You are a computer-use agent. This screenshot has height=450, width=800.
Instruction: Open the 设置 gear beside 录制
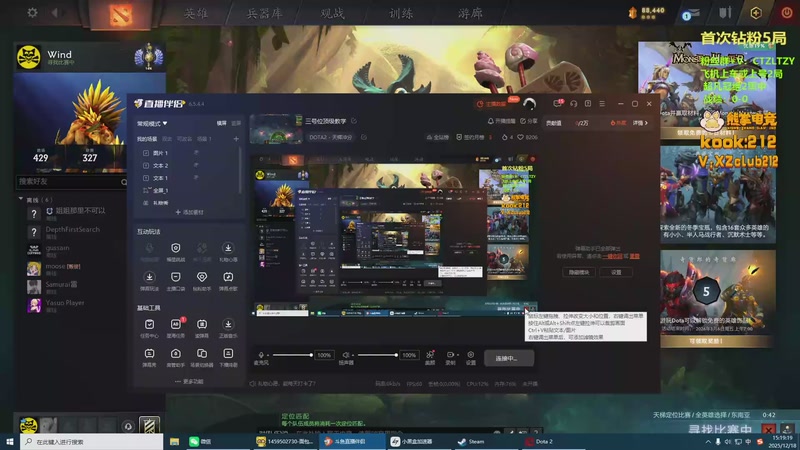(x=470, y=357)
